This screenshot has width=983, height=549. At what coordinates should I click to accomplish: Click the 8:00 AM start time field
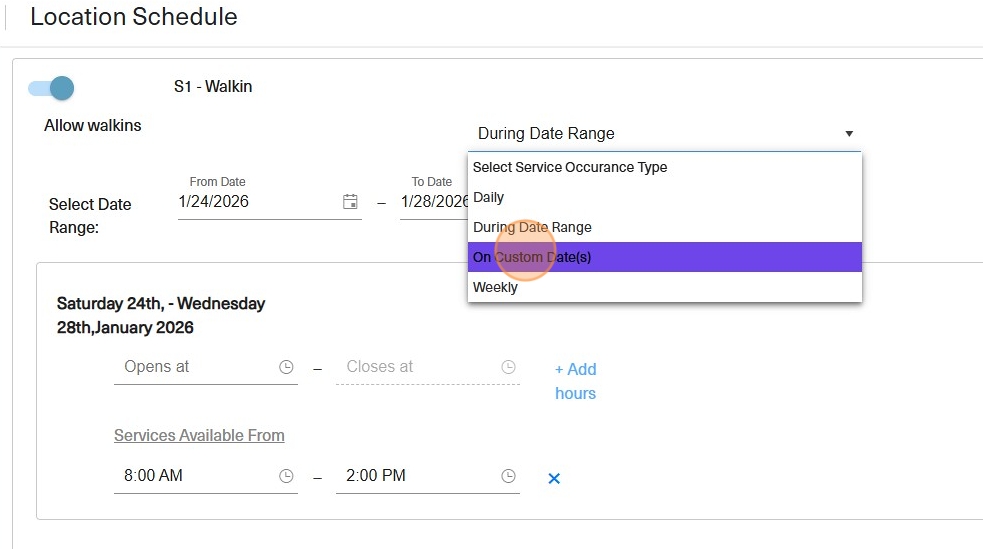[x=195, y=476]
